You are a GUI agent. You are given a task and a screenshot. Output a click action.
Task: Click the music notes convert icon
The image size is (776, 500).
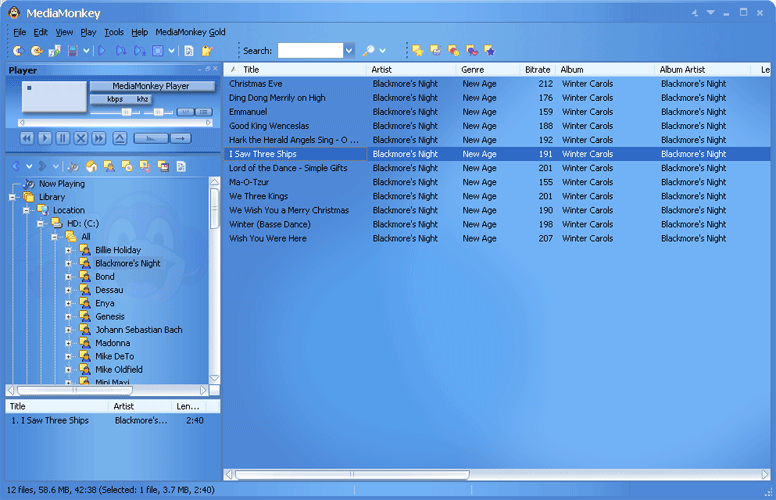pyautogui.click(x=54, y=50)
